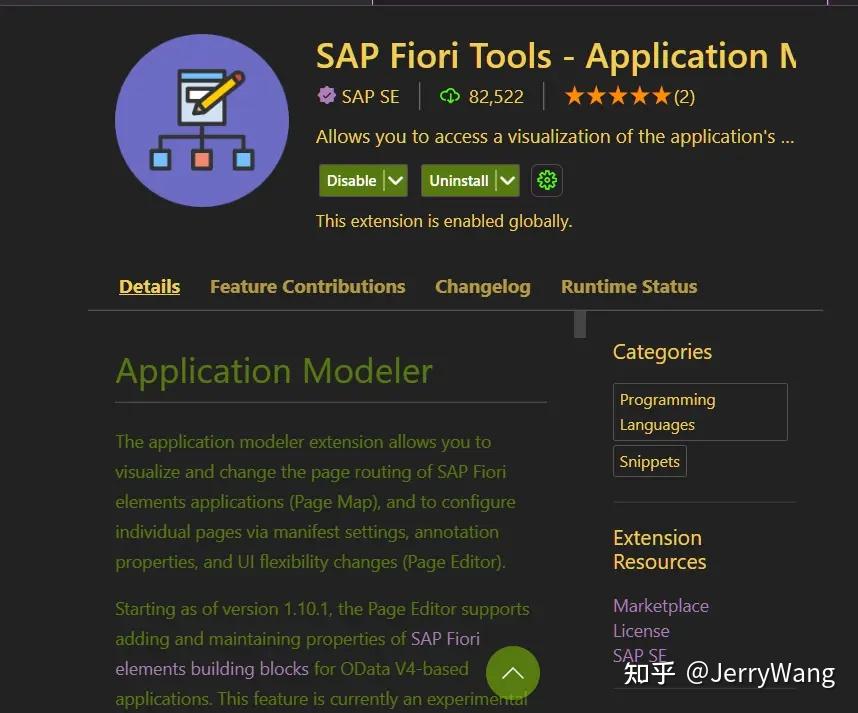This screenshot has height=713, width=858.
Task: Click the Application Modeler extension logo
Action: tap(202, 120)
